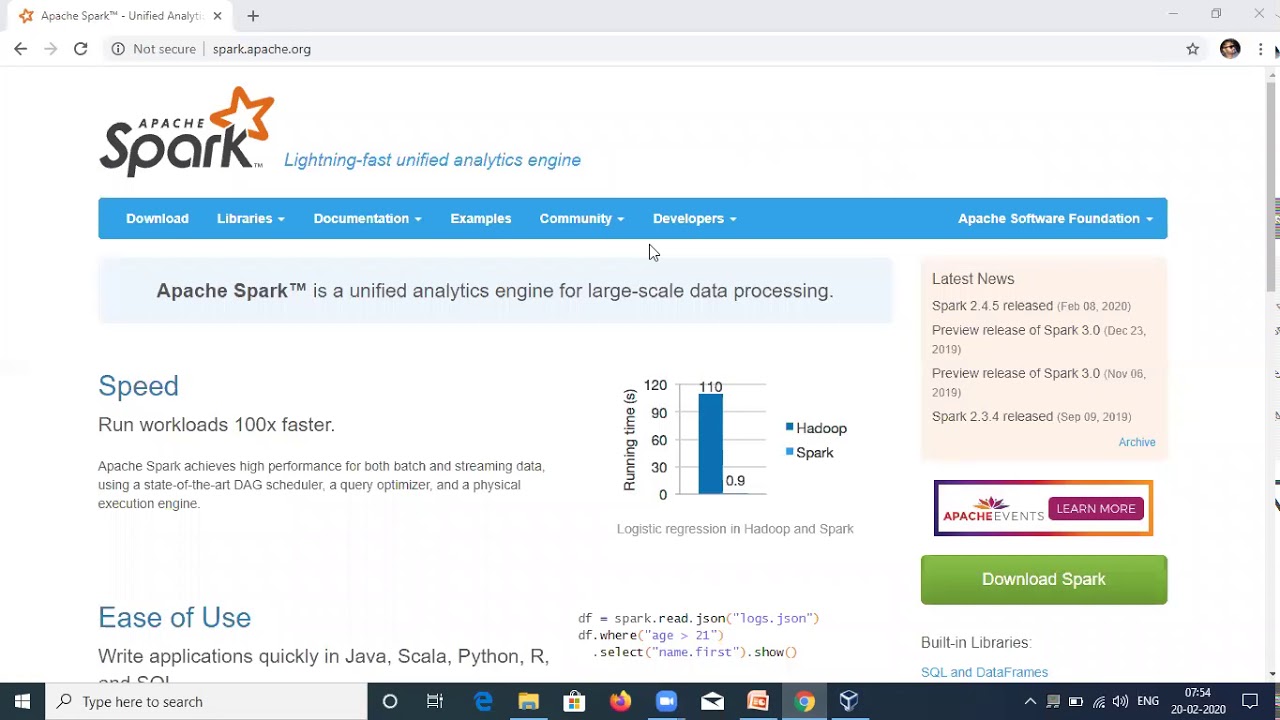Open Zoom from taskbar
The width and height of the screenshot is (1280, 720).
pyautogui.click(x=666, y=701)
